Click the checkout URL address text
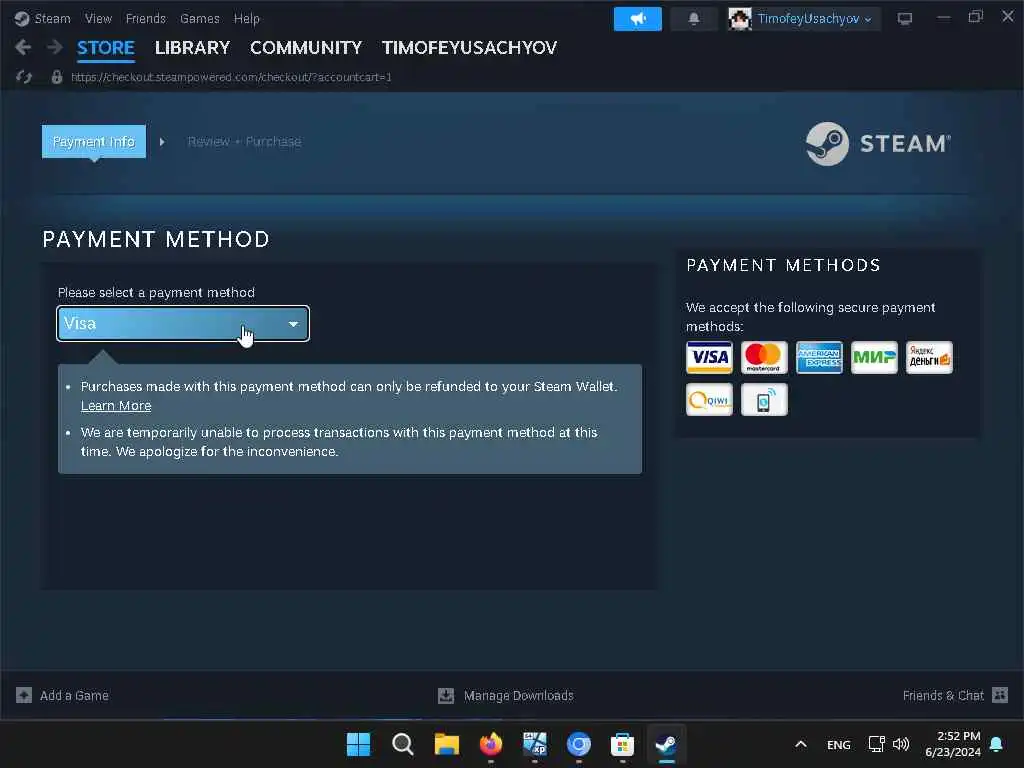This screenshot has height=768, width=1024. [x=231, y=77]
